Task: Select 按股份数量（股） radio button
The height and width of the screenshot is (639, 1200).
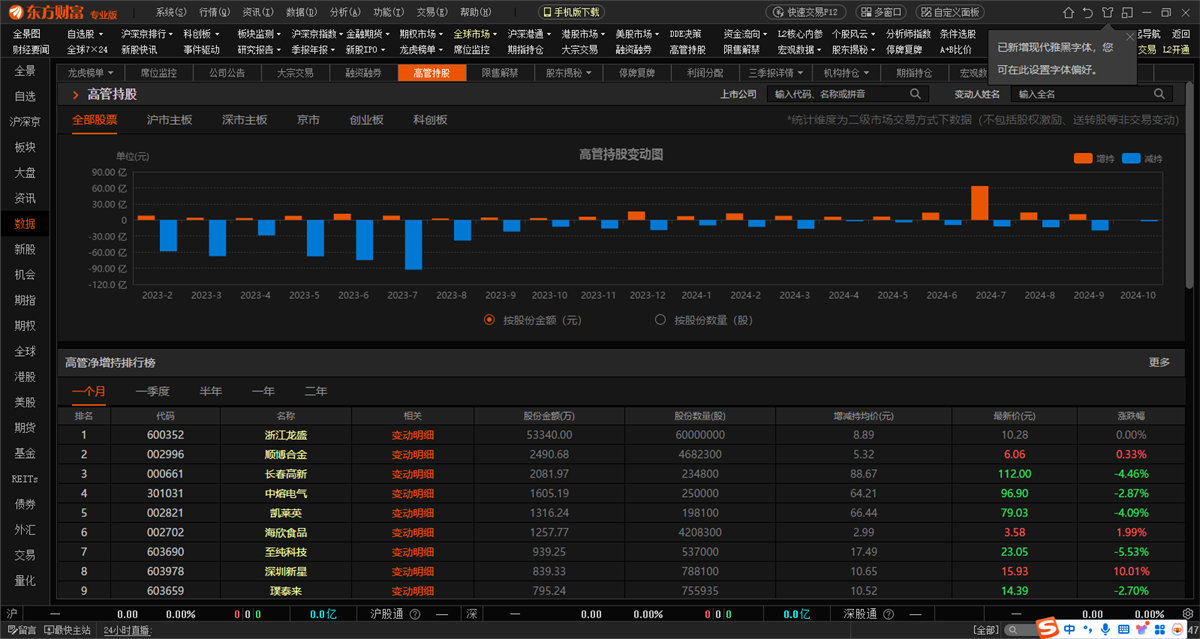Action: click(x=660, y=320)
